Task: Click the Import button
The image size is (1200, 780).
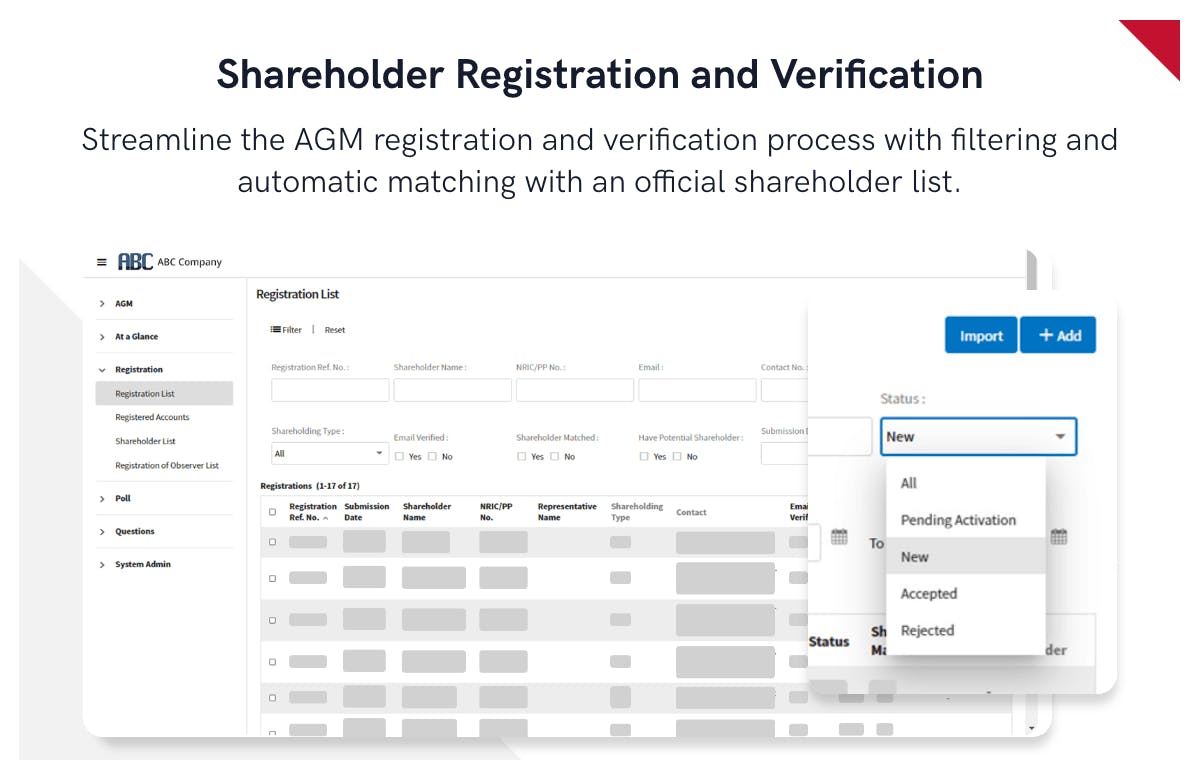Action: (x=981, y=336)
